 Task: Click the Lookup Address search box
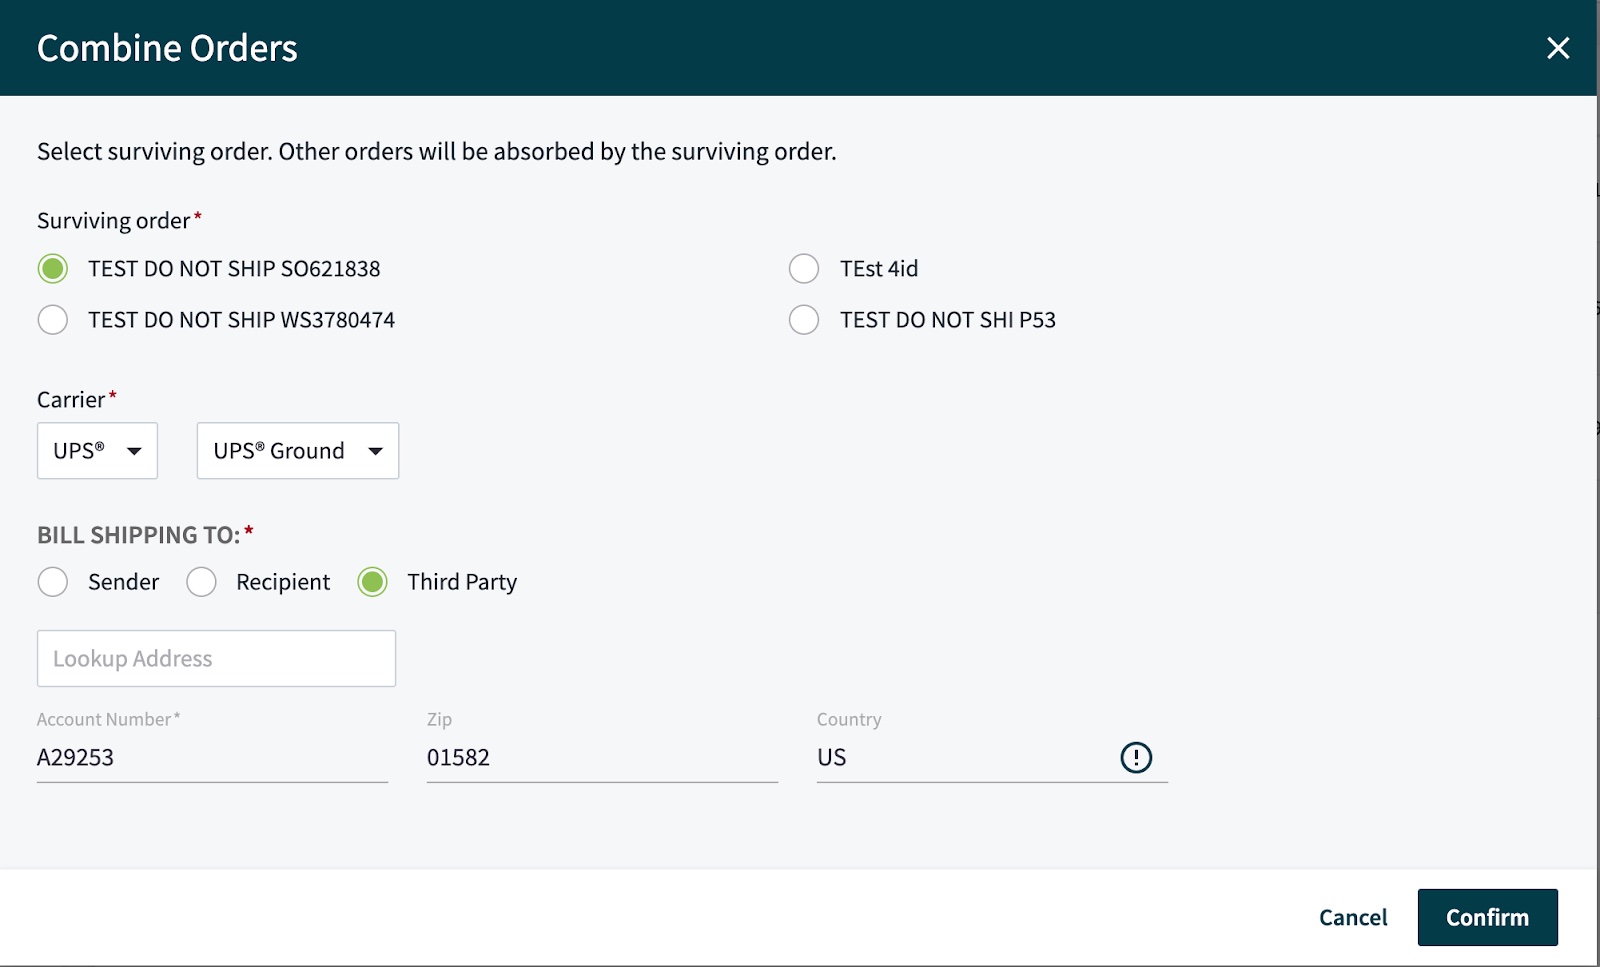(x=215, y=658)
